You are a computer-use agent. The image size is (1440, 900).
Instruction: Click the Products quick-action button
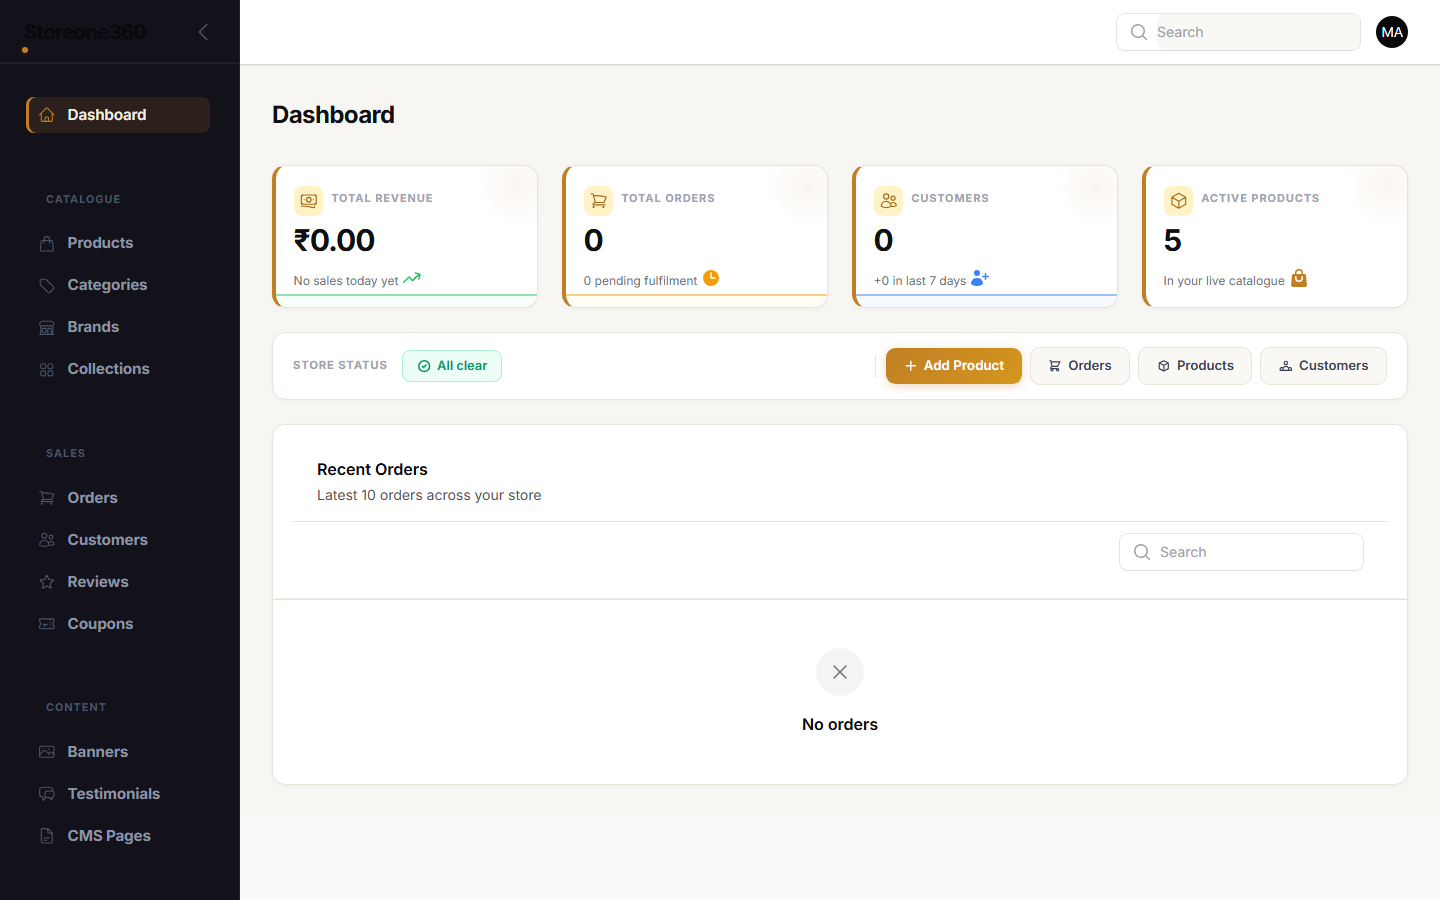(x=1195, y=366)
